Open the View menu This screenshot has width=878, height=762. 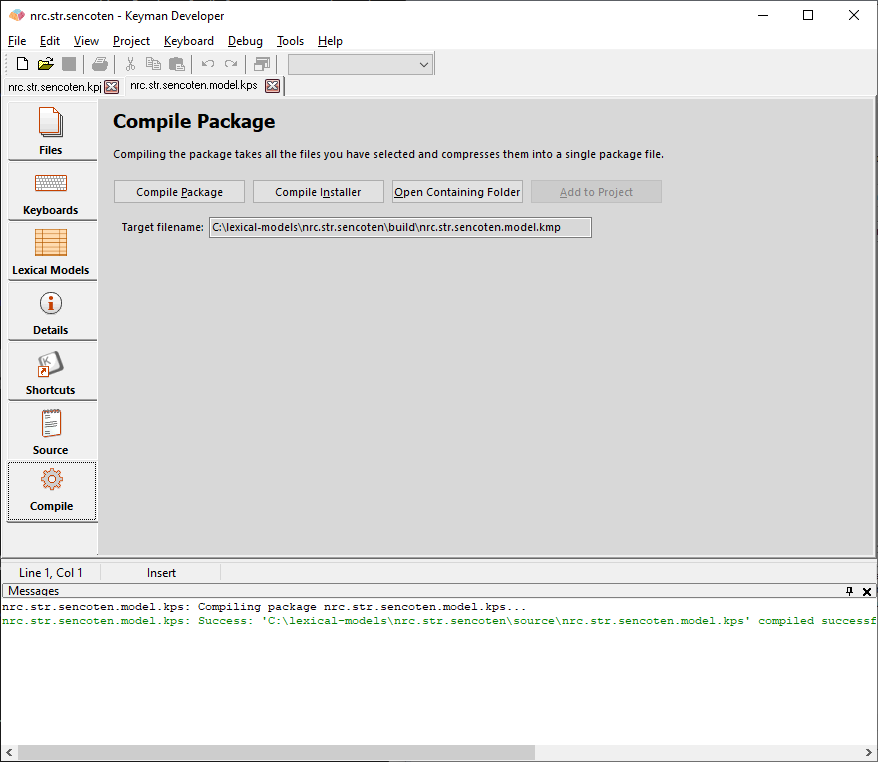point(86,41)
